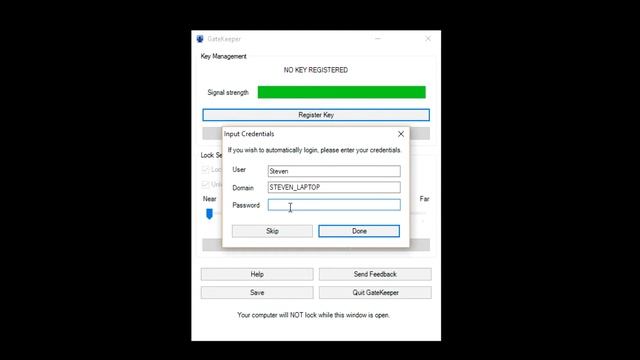Screen dimensions: 640x360
Task: Click Send Feedback button
Action: tap(375, 274)
